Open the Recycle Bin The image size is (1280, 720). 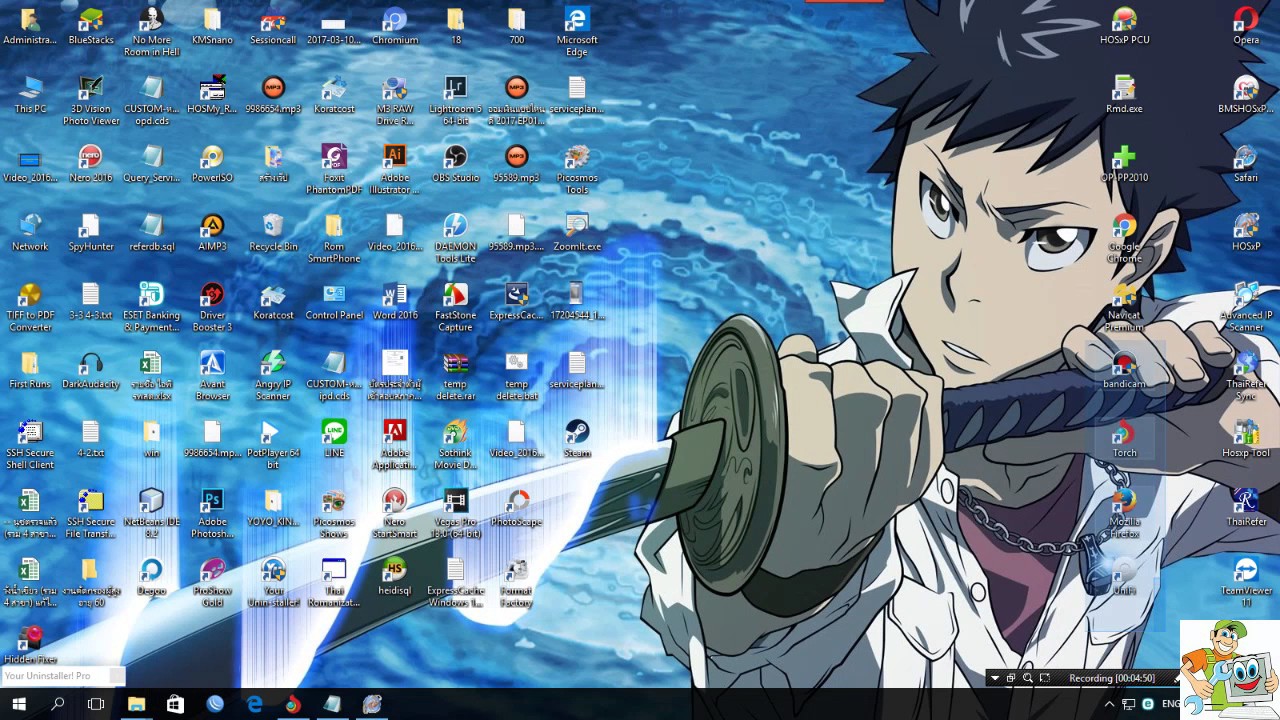(x=273, y=234)
